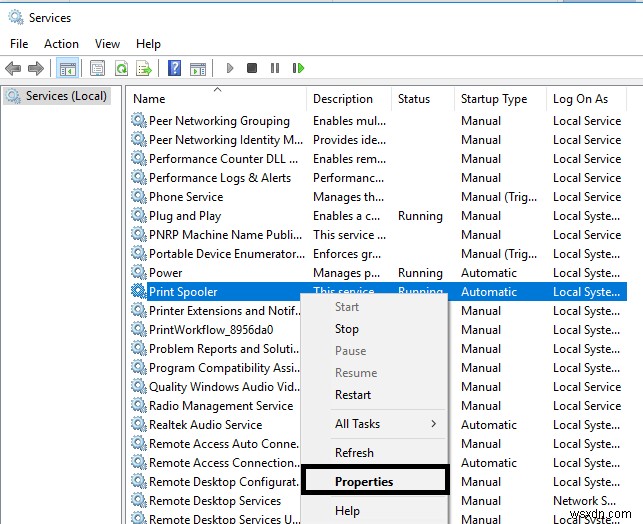The width and height of the screenshot is (643, 524).
Task: Select Printer Extensions and Notif.. service
Action: click(x=224, y=310)
